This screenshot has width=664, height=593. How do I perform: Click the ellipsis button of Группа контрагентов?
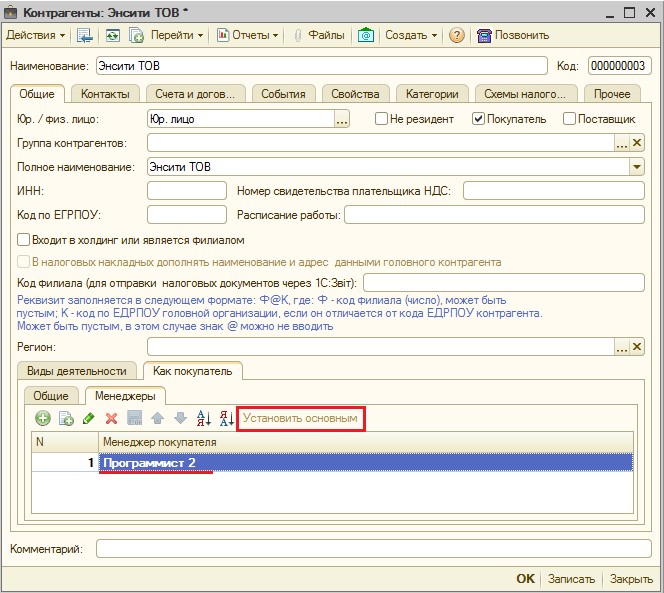click(x=622, y=143)
